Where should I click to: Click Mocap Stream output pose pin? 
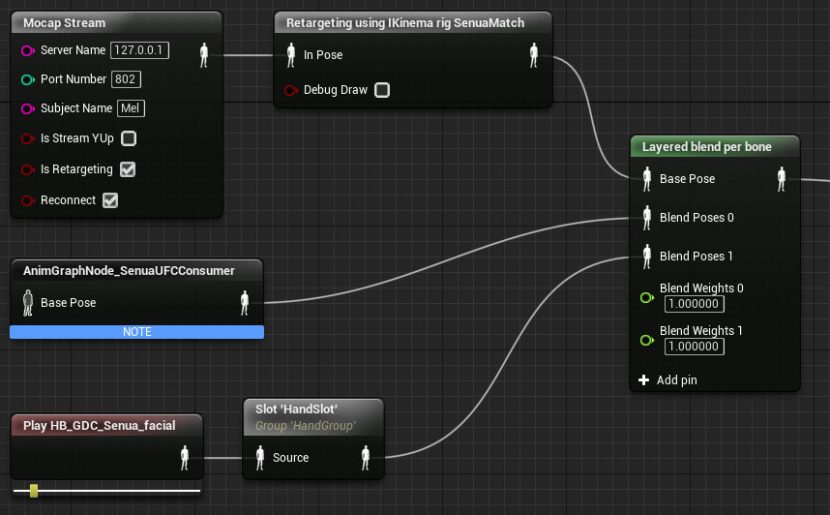coord(204,55)
